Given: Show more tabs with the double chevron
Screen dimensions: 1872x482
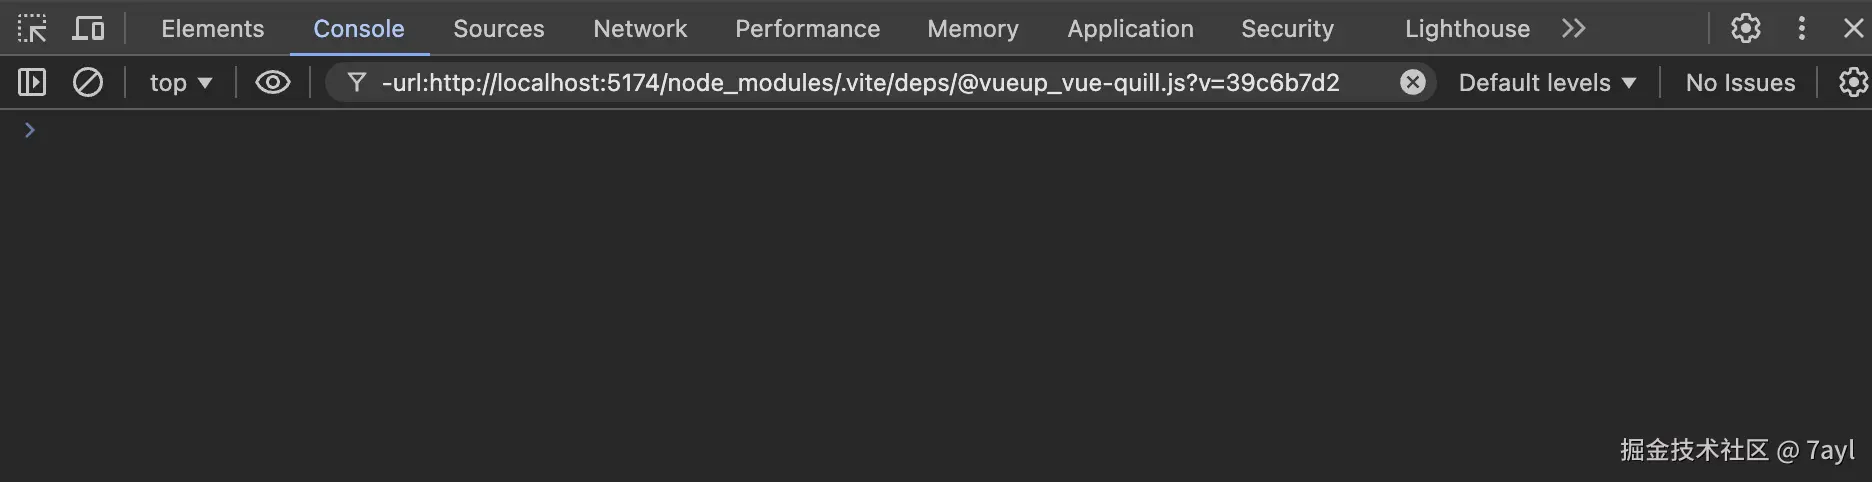Looking at the screenshot, I should pos(1573,28).
